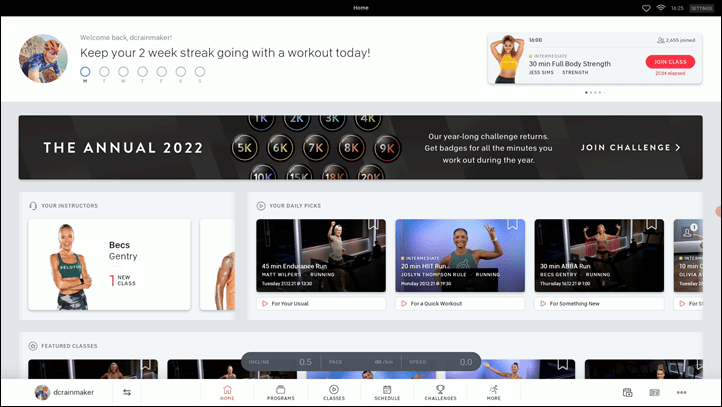Select the Wednesday streak circle
The height and width of the screenshot is (407, 722).
coord(123,72)
